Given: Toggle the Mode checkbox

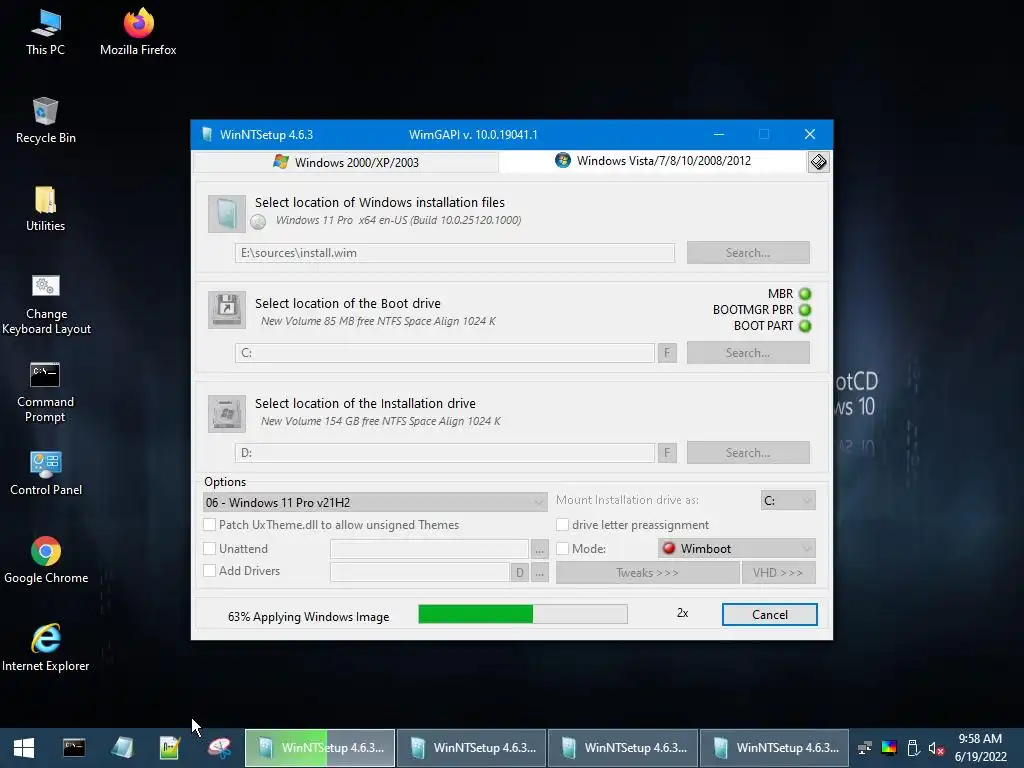Looking at the screenshot, I should pos(562,549).
